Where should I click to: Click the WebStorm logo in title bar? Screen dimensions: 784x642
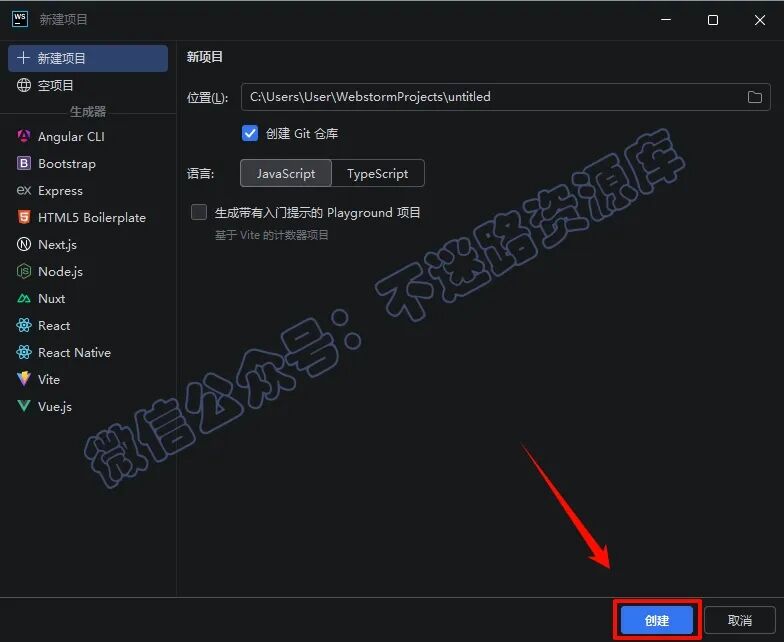tap(20, 20)
